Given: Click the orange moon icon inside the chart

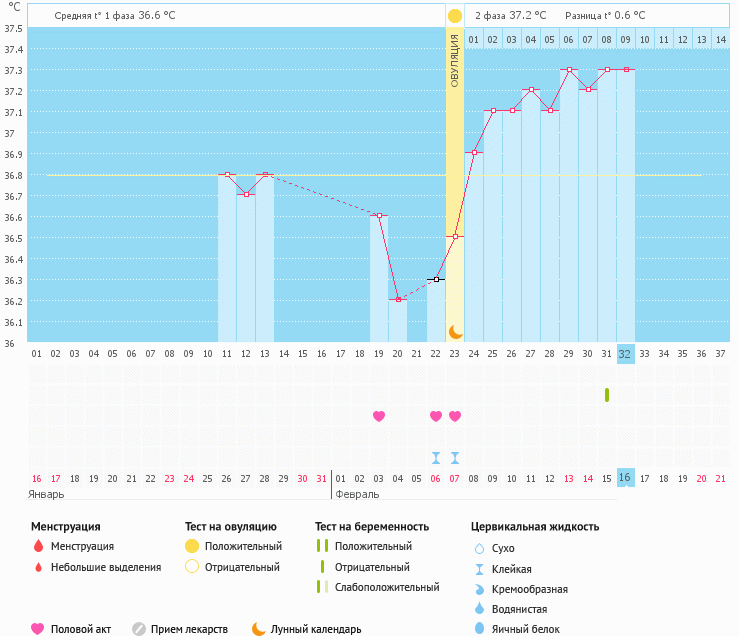Looking at the screenshot, I should [x=455, y=331].
